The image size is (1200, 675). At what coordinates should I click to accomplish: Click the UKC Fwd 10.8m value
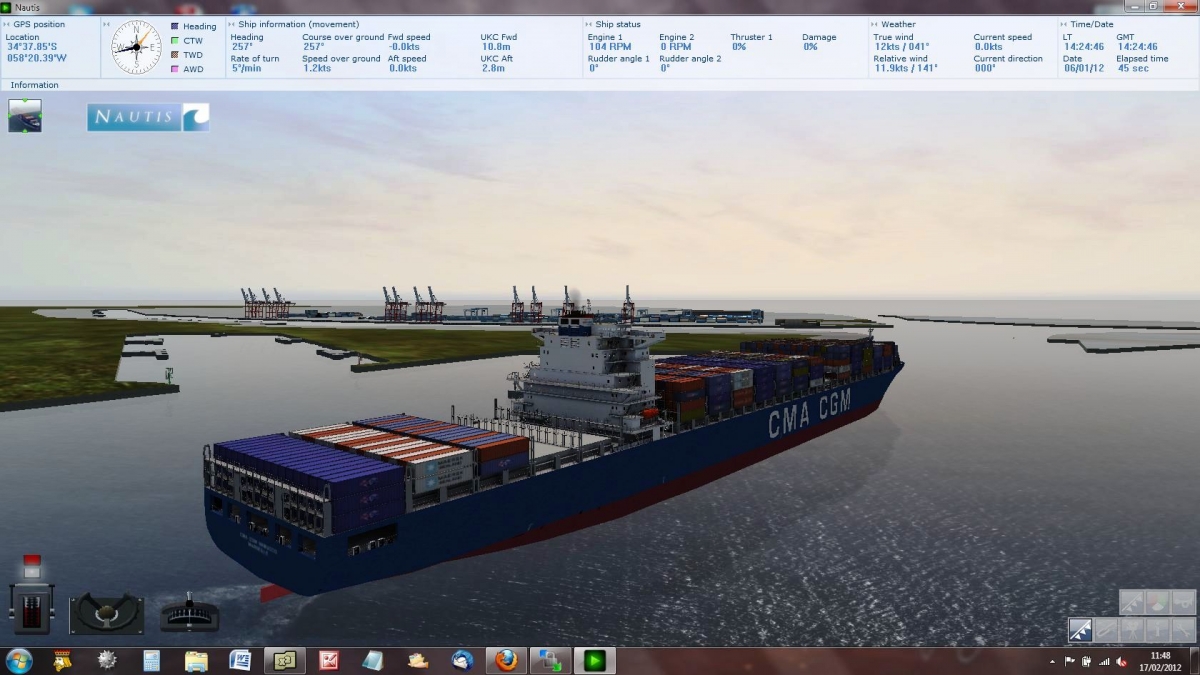(495, 47)
